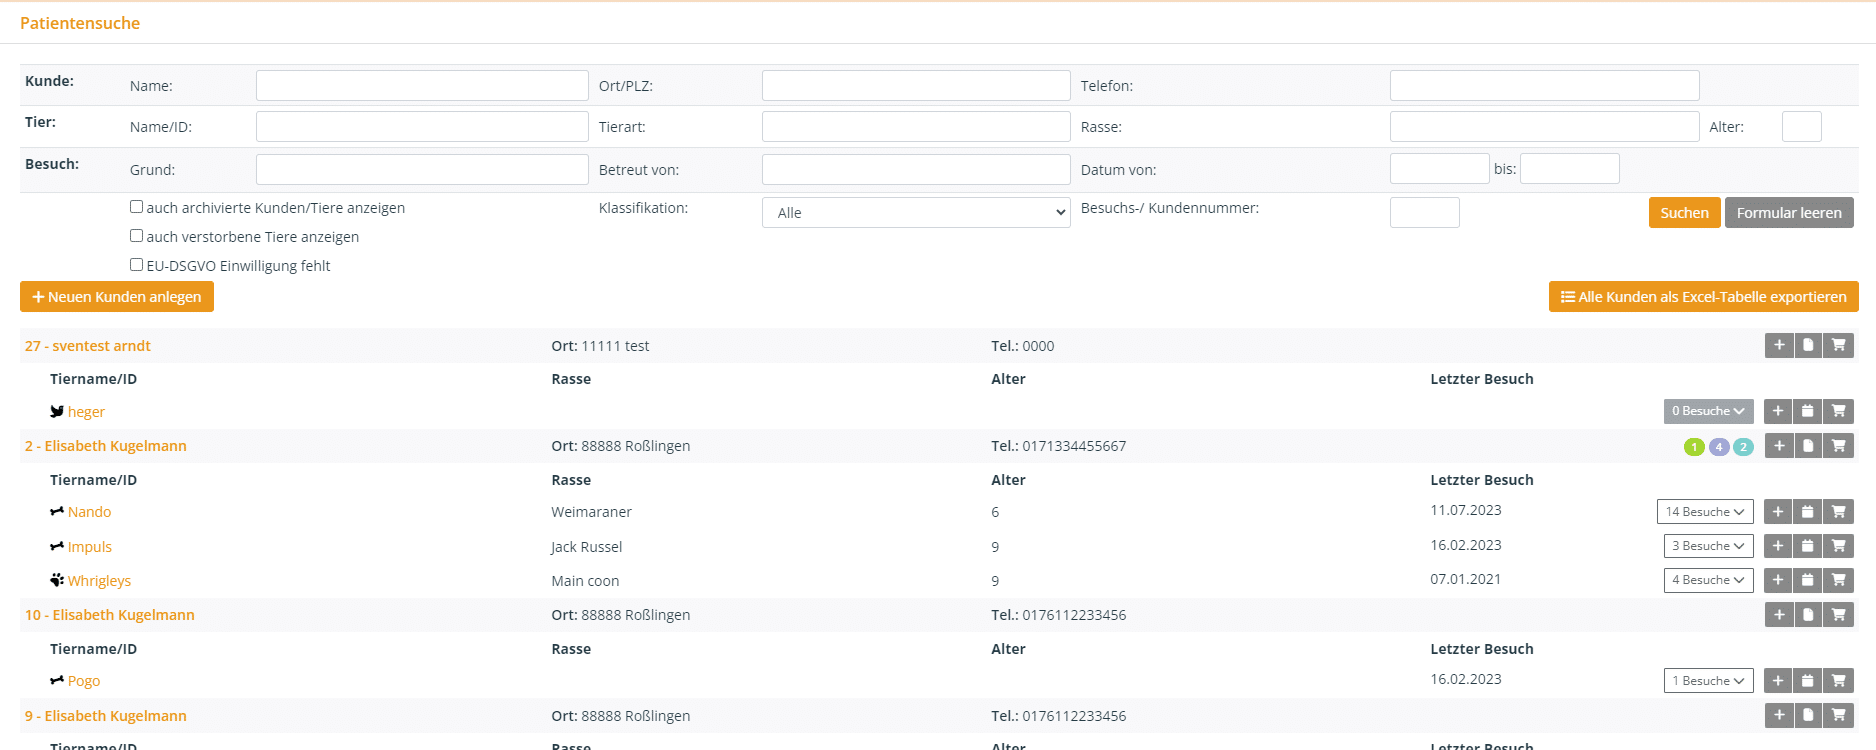Viewport: 1876px width, 750px height.
Task: Open cart icon for customer 10 Elisabeth Kugelmann
Action: click(x=1838, y=615)
